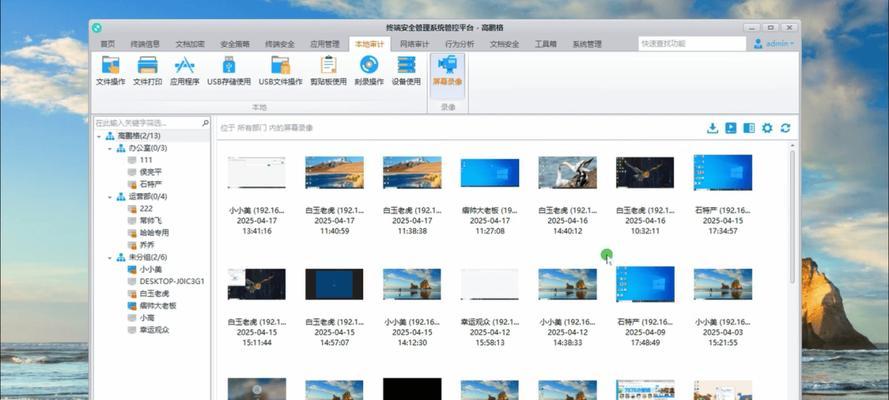Click the computer icon beside 111

[x=132, y=160]
